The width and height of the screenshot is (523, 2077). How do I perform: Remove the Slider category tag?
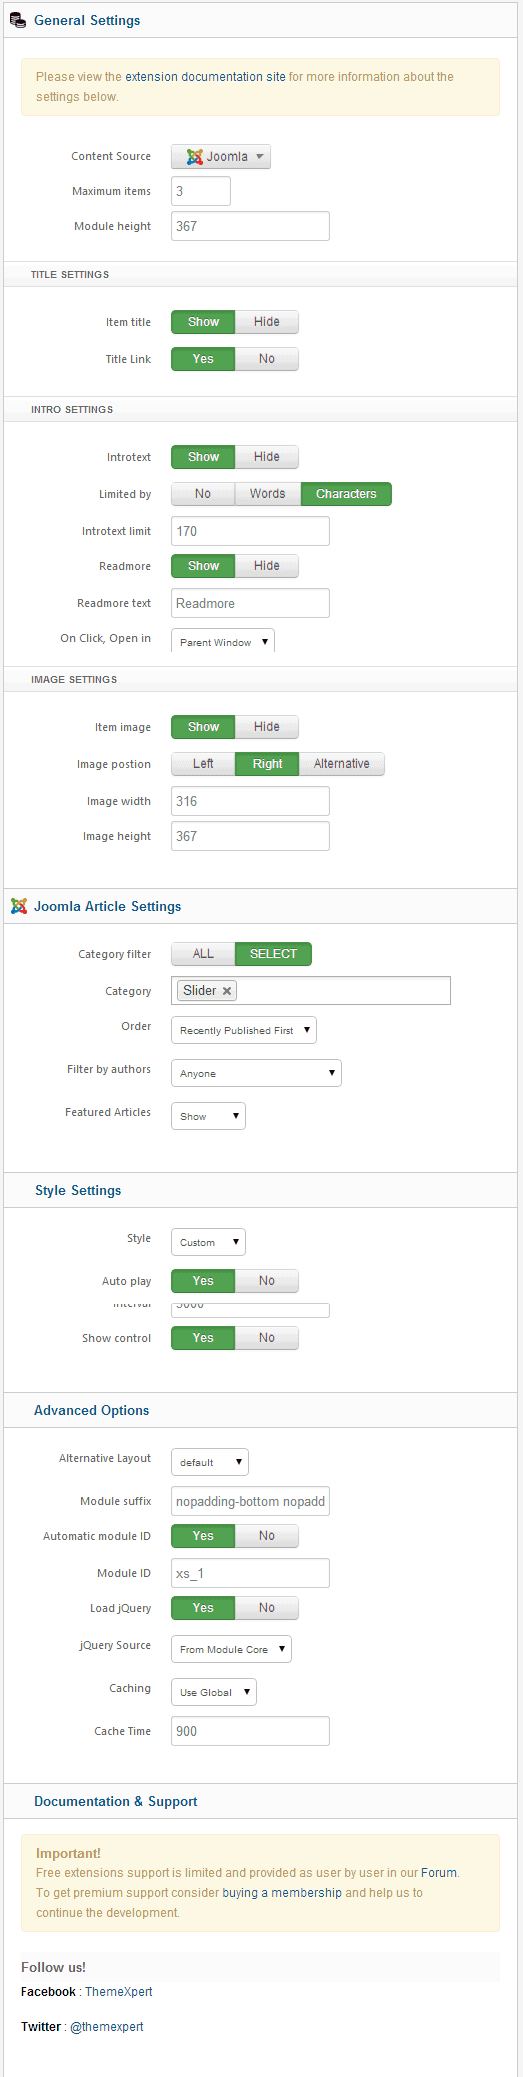tap(227, 991)
